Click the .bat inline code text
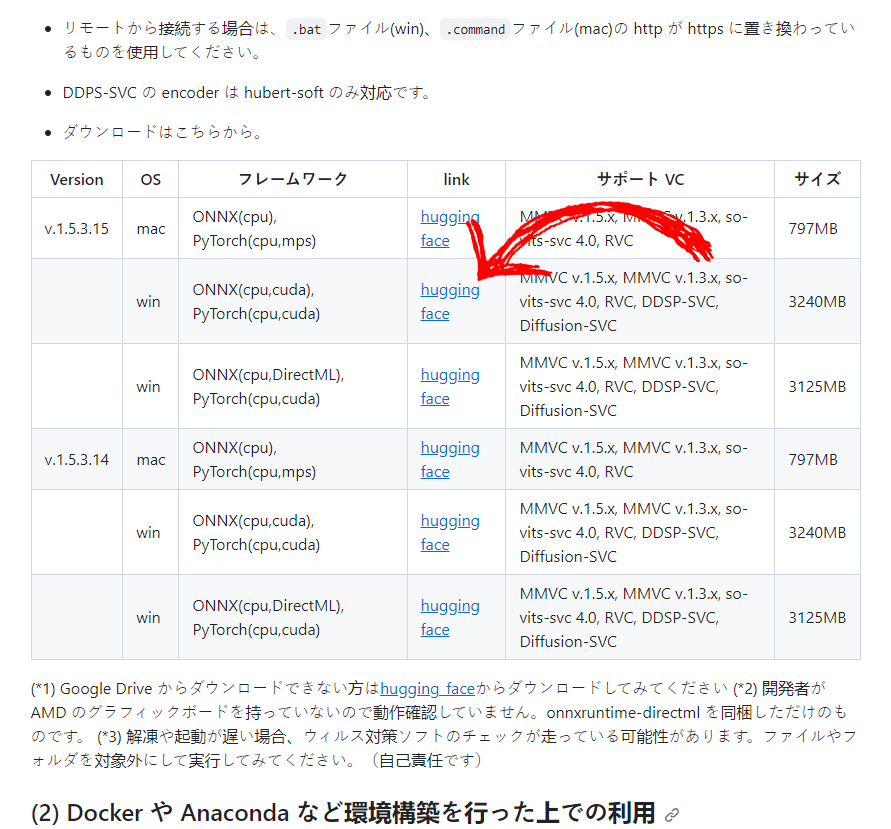The image size is (891, 829). coord(306,29)
